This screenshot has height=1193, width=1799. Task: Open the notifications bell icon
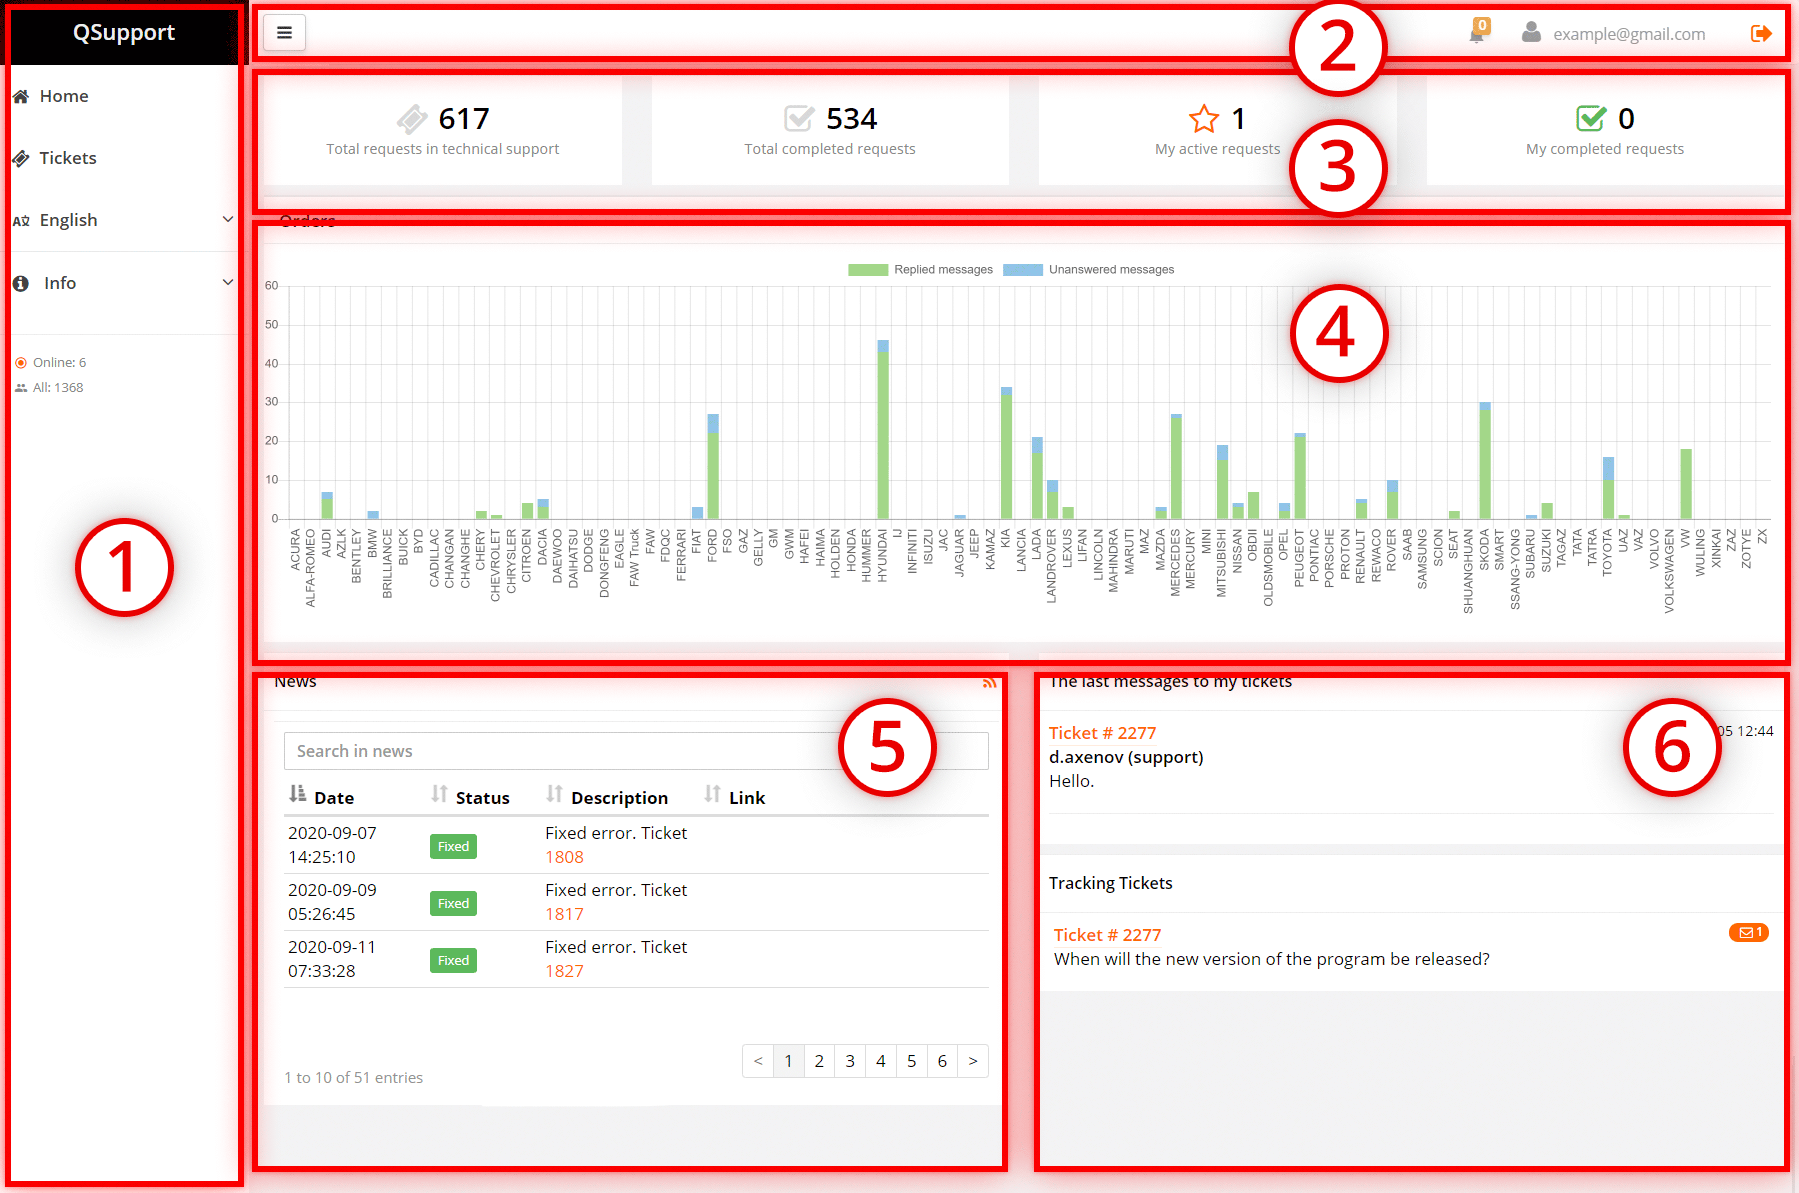pyautogui.click(x=1477, y=33)
